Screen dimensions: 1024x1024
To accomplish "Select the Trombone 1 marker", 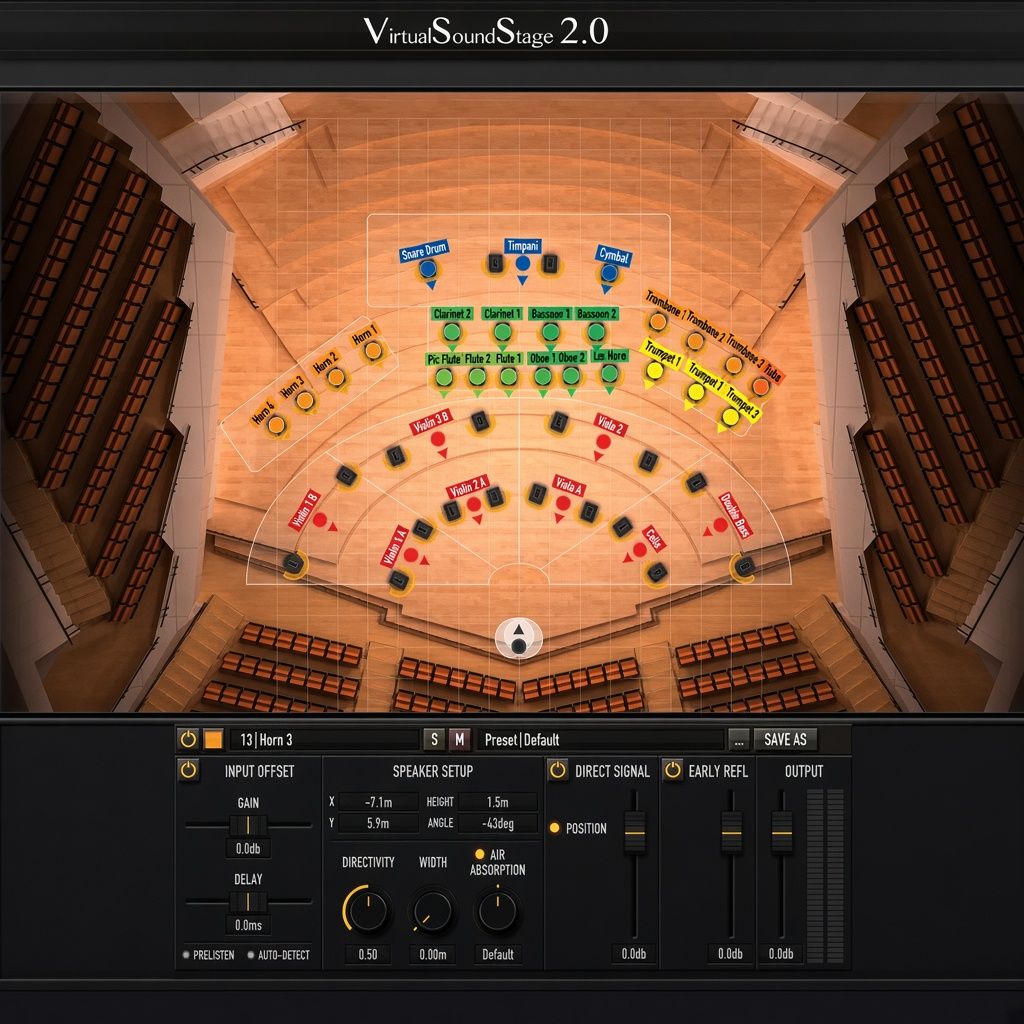I will [658, 321].
